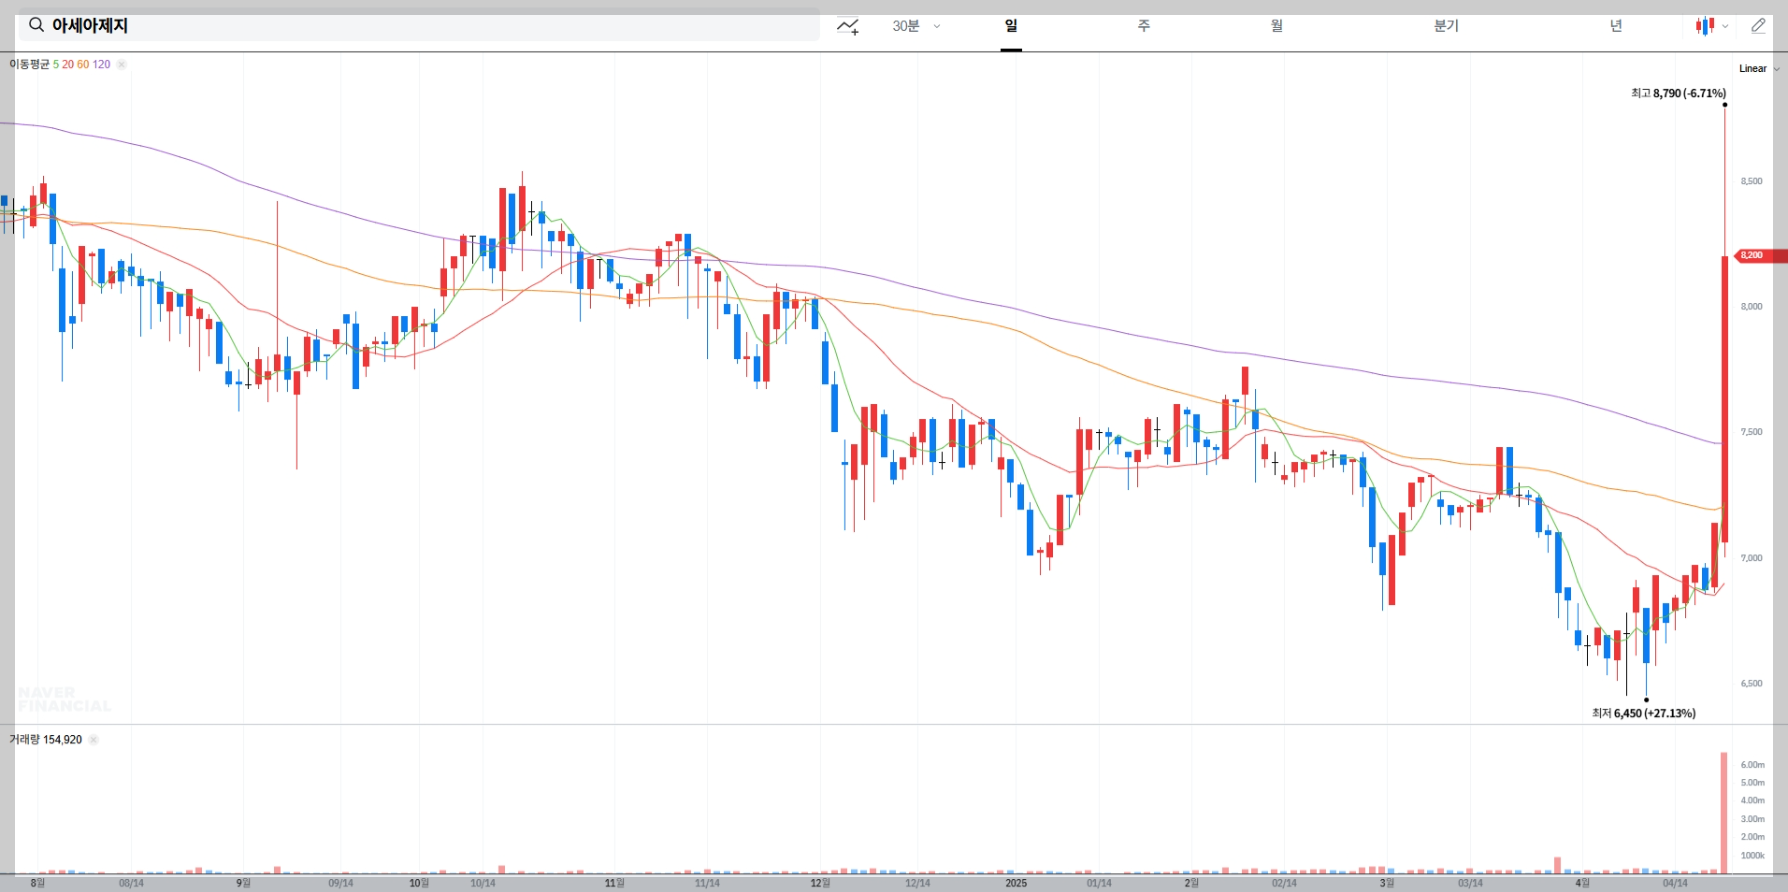Click the 2025 date axis label
Screen dimensions: 1788x892
tap(1016, 883)
